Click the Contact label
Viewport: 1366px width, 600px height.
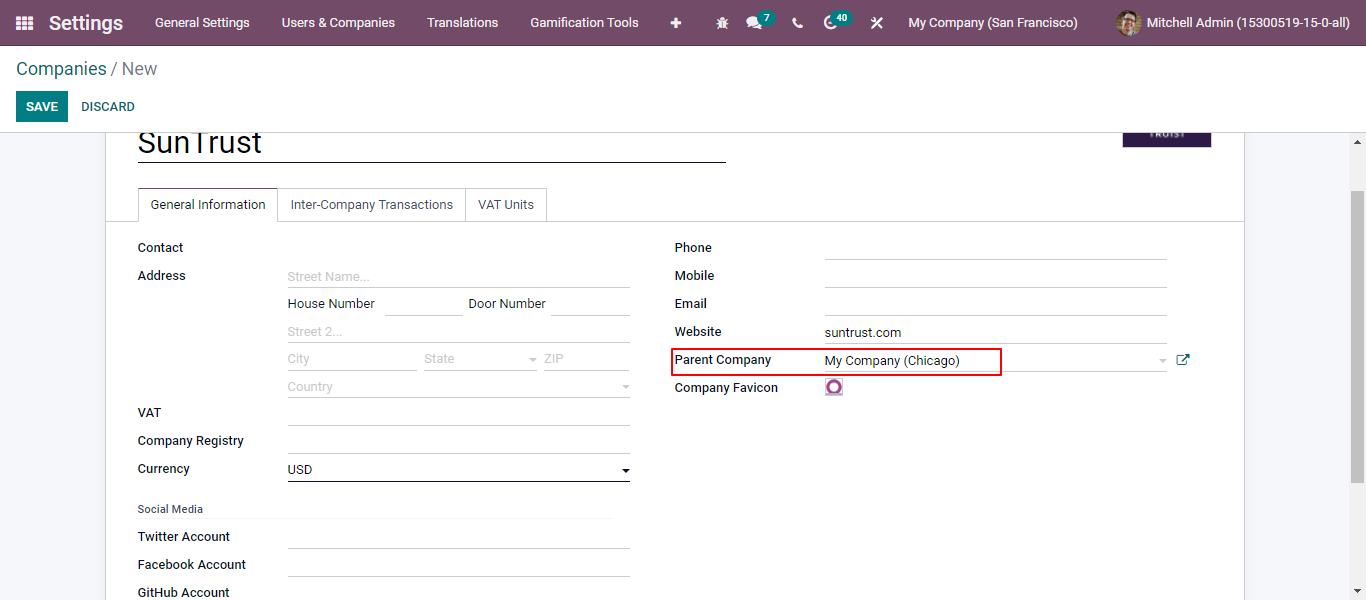(161, 248)
